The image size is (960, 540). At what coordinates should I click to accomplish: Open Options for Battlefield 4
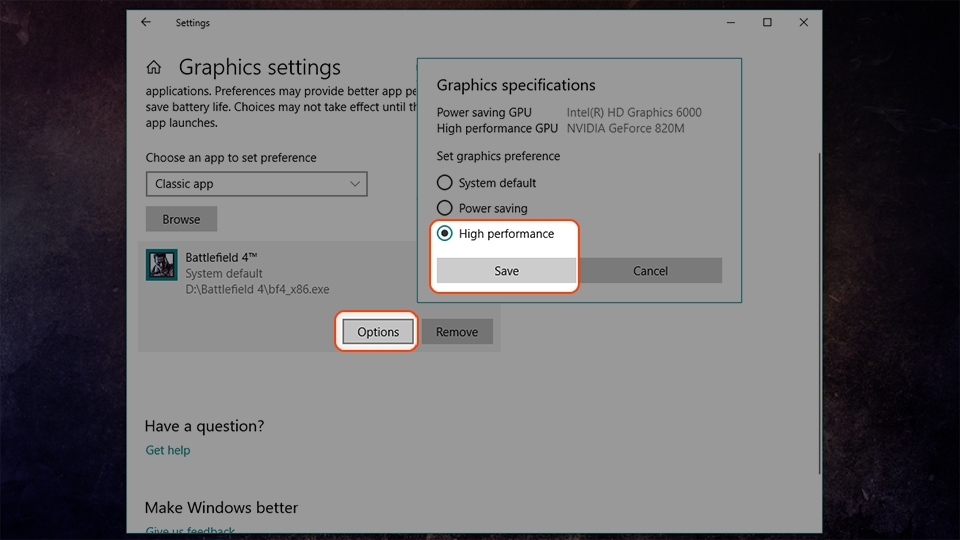click(x=378, y=331)
